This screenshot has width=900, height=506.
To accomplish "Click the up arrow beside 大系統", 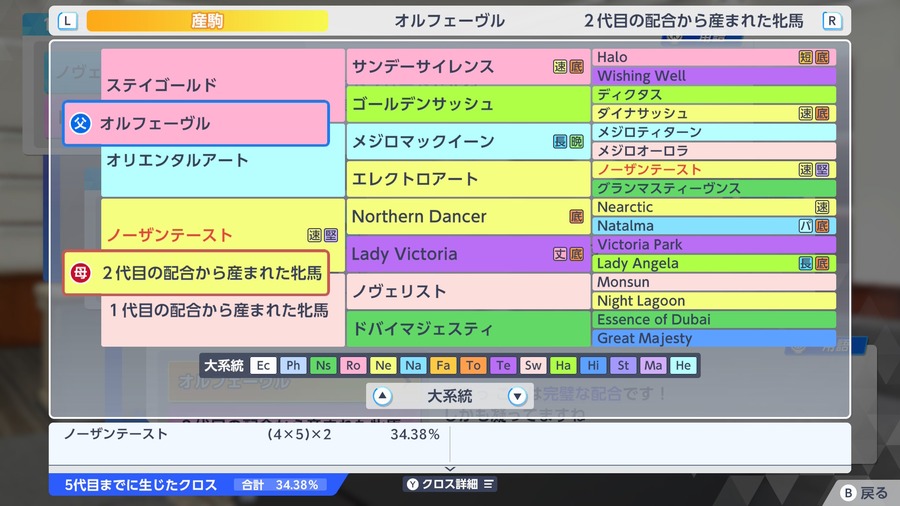I will point(382,396).
